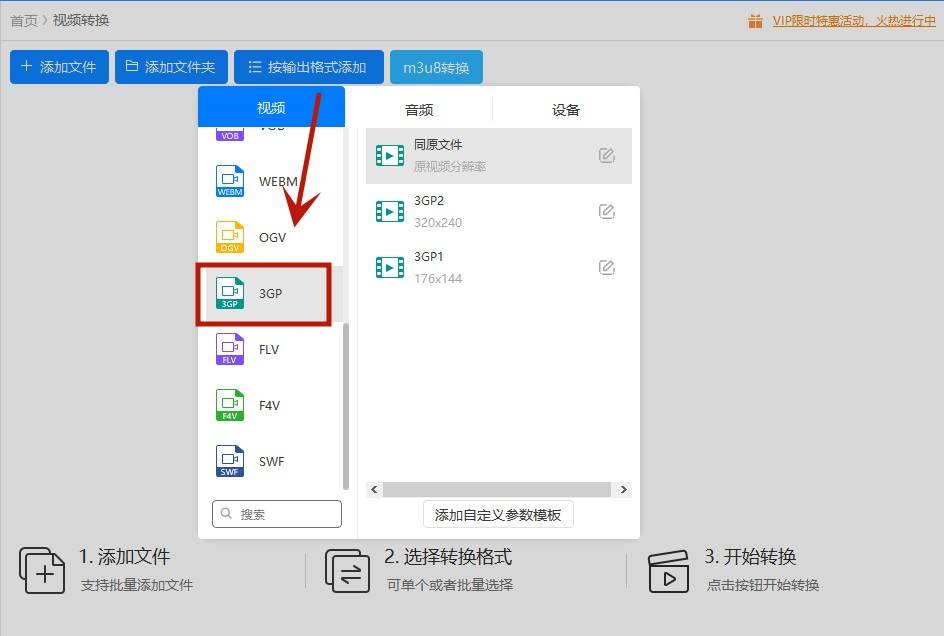Click the 支持批量添加文件 text
The width and height of the screenshot is (944, 636).
[137, 585]
